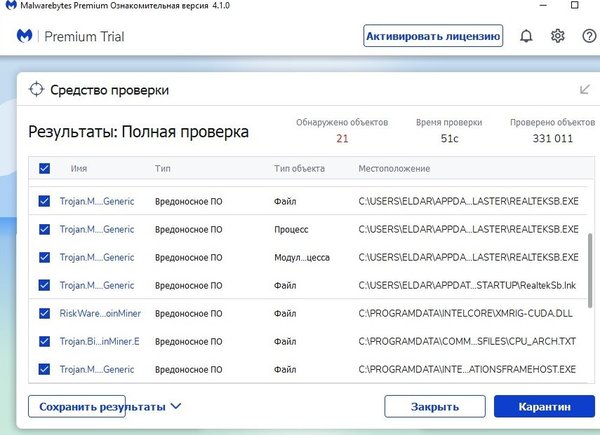Uncheck the Trojan.Bi...inMiner.E row checkbox
This screenshot has height=435, width=600.
tap(44, 341)
